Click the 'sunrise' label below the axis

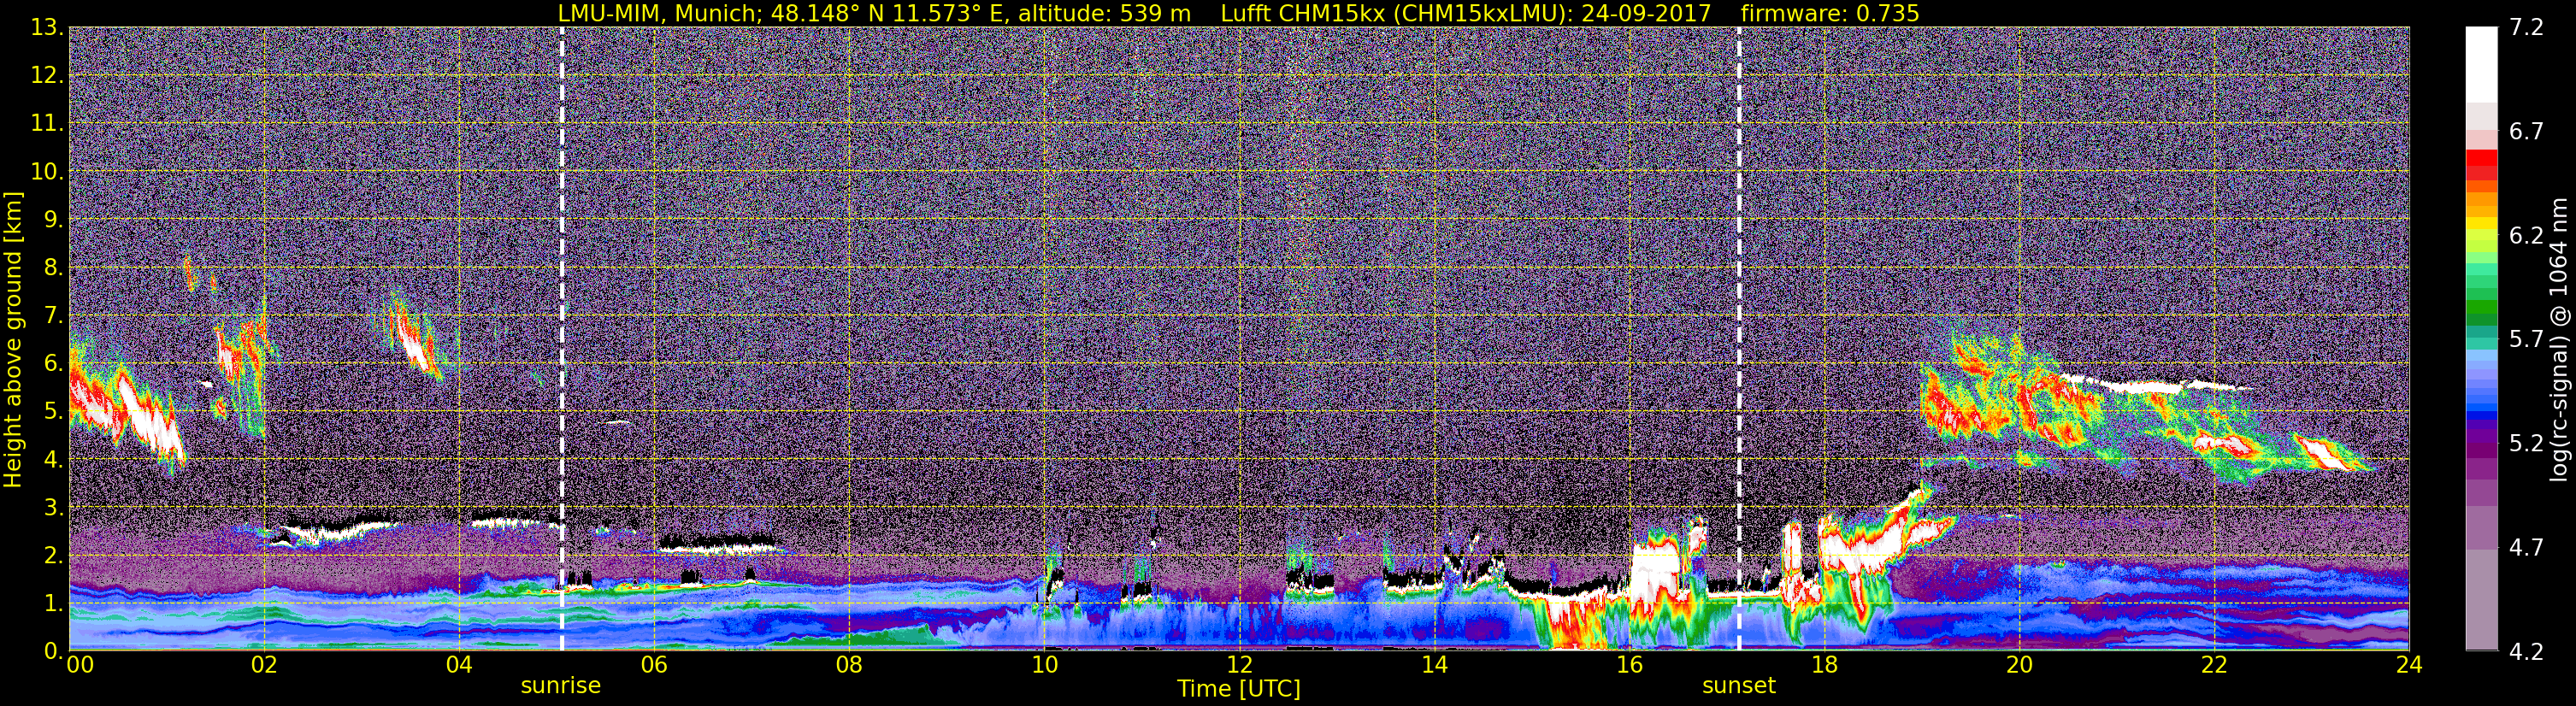tap(561, 686)
